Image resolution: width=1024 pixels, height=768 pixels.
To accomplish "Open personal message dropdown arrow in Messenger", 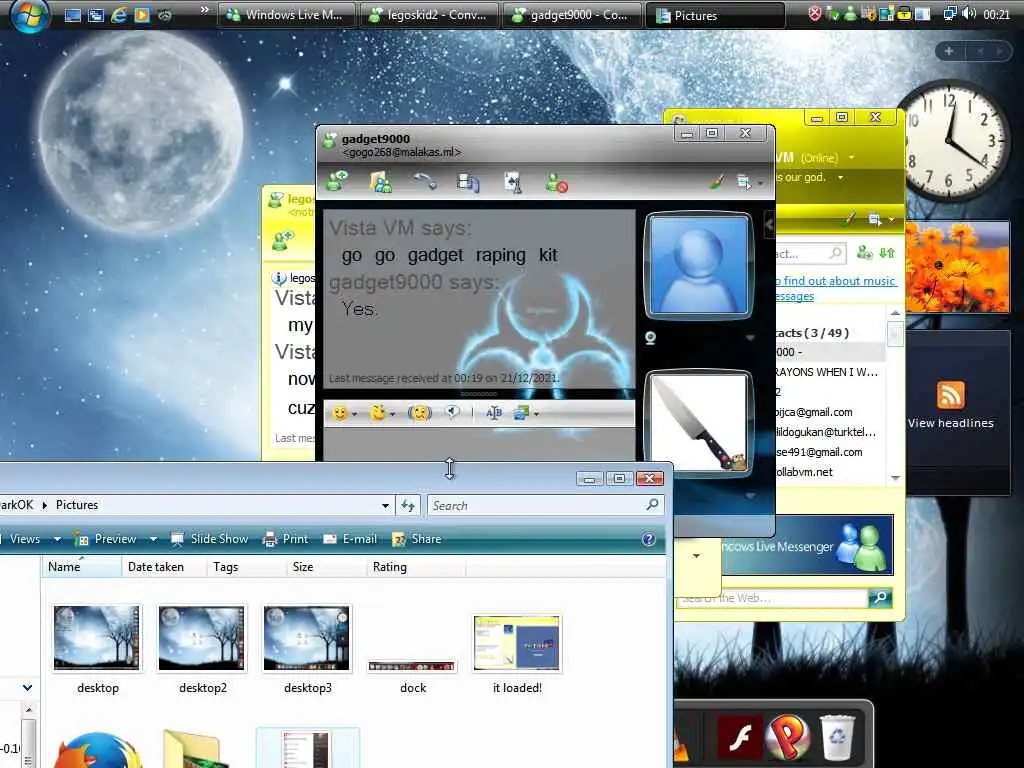I will pos(840,177).
